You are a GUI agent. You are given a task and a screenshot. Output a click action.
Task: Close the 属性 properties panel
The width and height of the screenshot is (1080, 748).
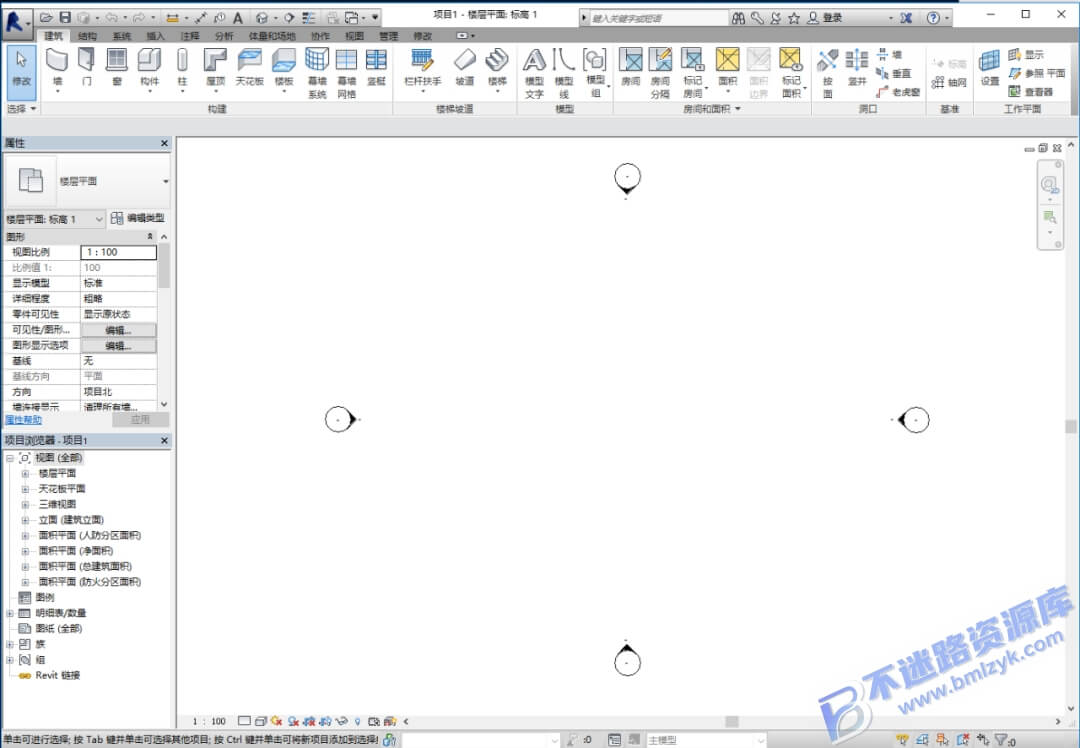pos(164,143)
